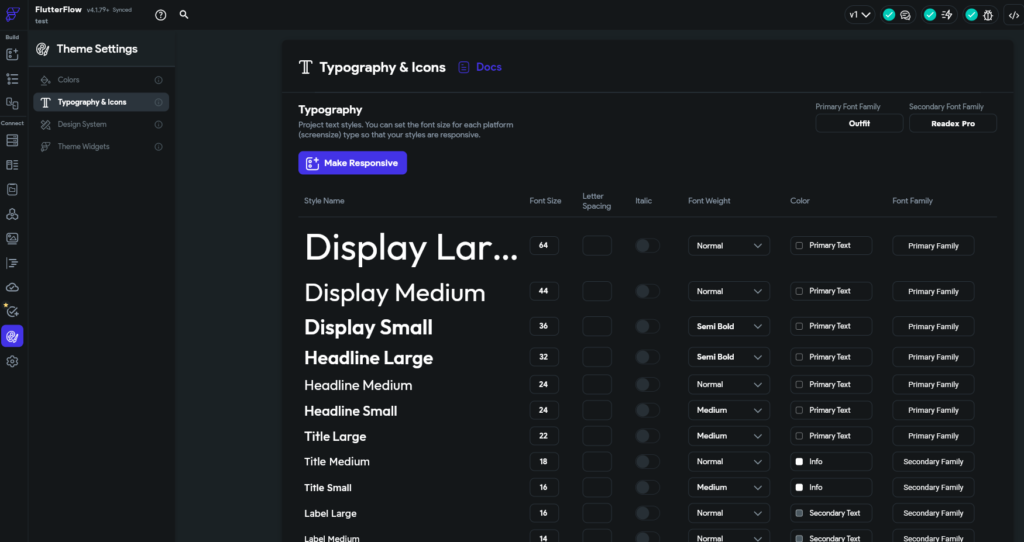The height and width of the screenshot is (542, 1024).
Task: Open the cloud functions icon in sidebar
Action: click(x=12, y=287)
